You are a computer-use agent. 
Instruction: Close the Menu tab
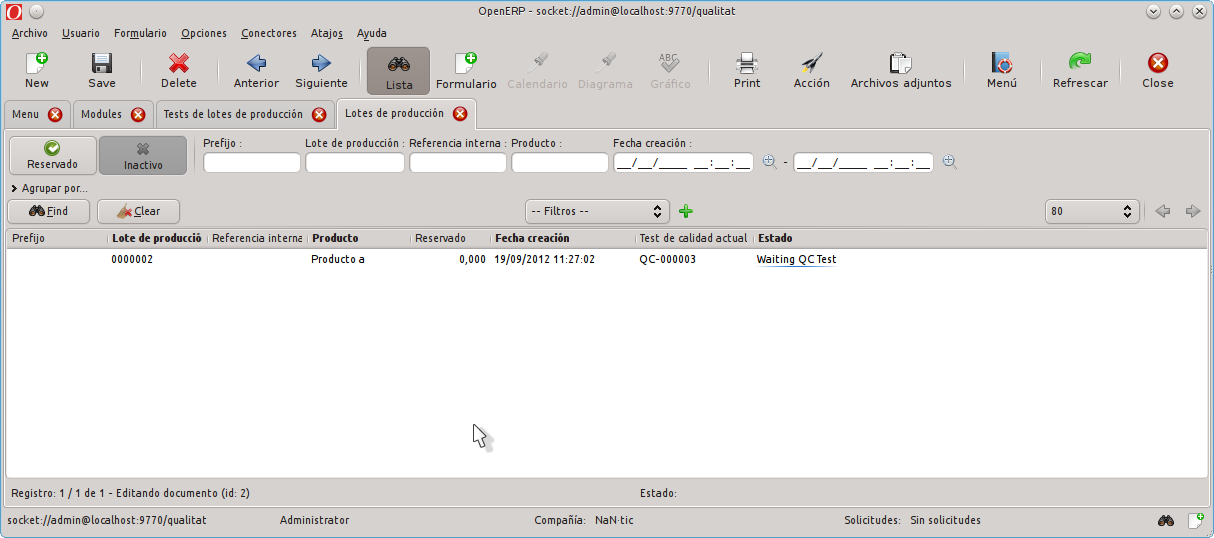click(x=55, y=115)
